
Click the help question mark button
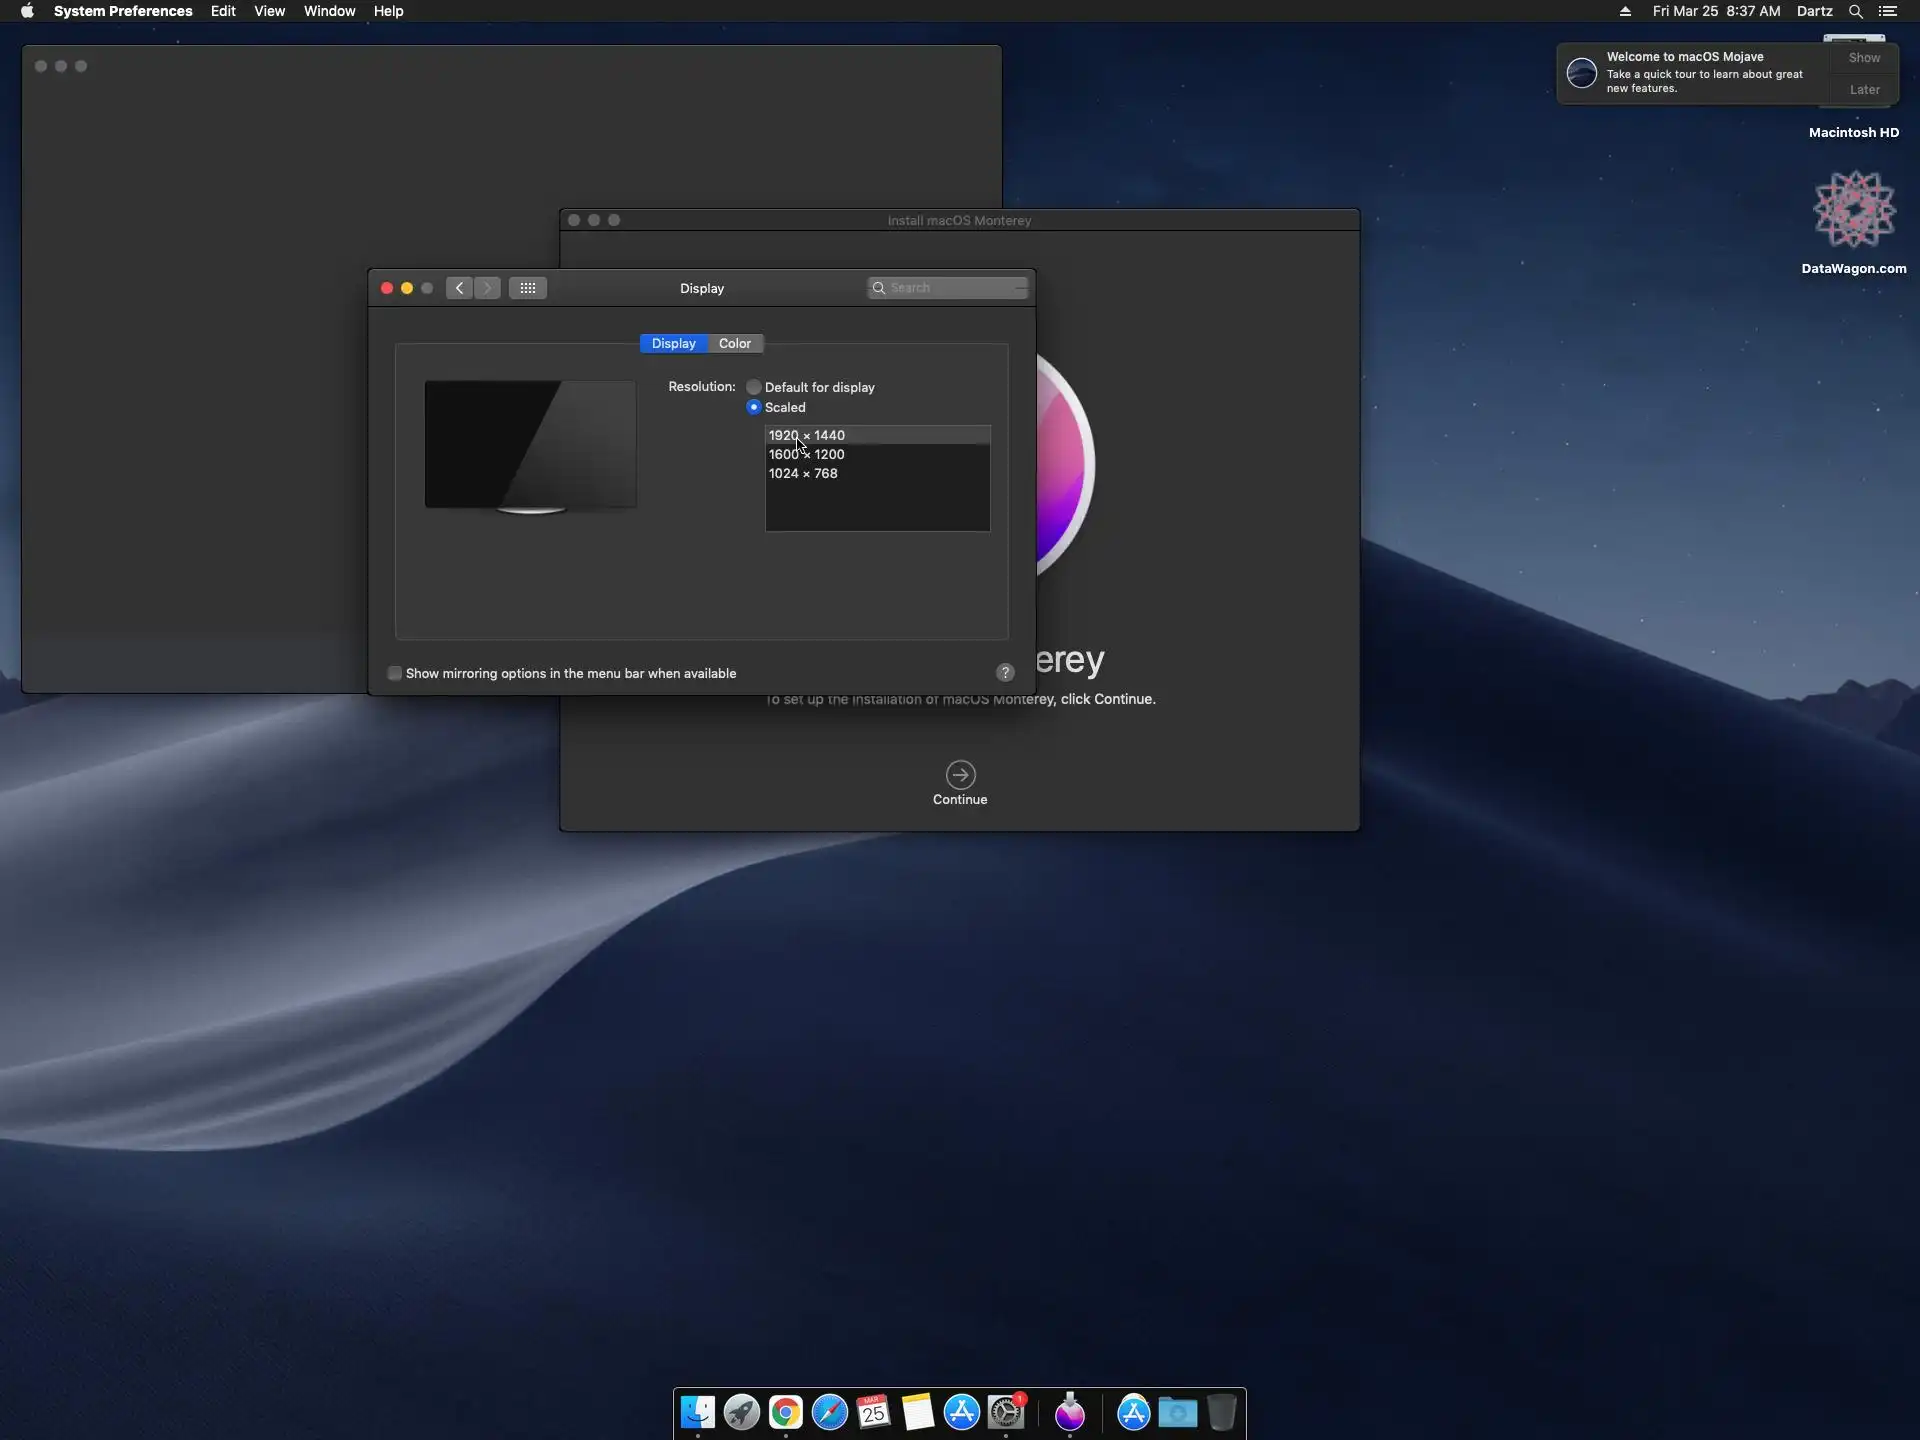coord(1005,673)
